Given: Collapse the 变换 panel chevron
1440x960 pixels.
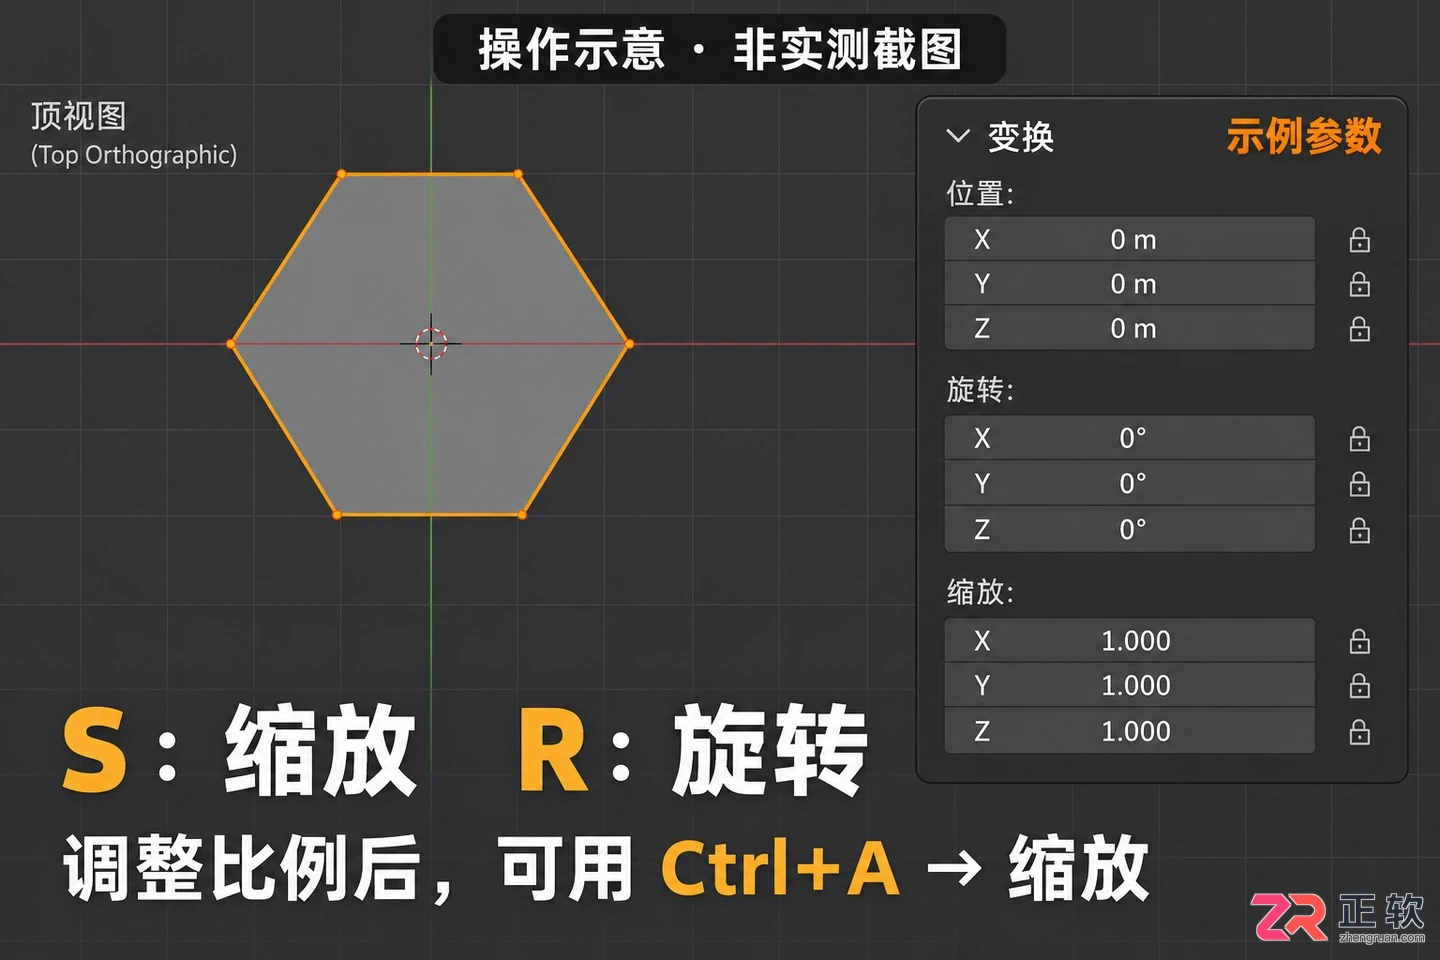Looking at the screenshot, I should (x=958, y=136).
